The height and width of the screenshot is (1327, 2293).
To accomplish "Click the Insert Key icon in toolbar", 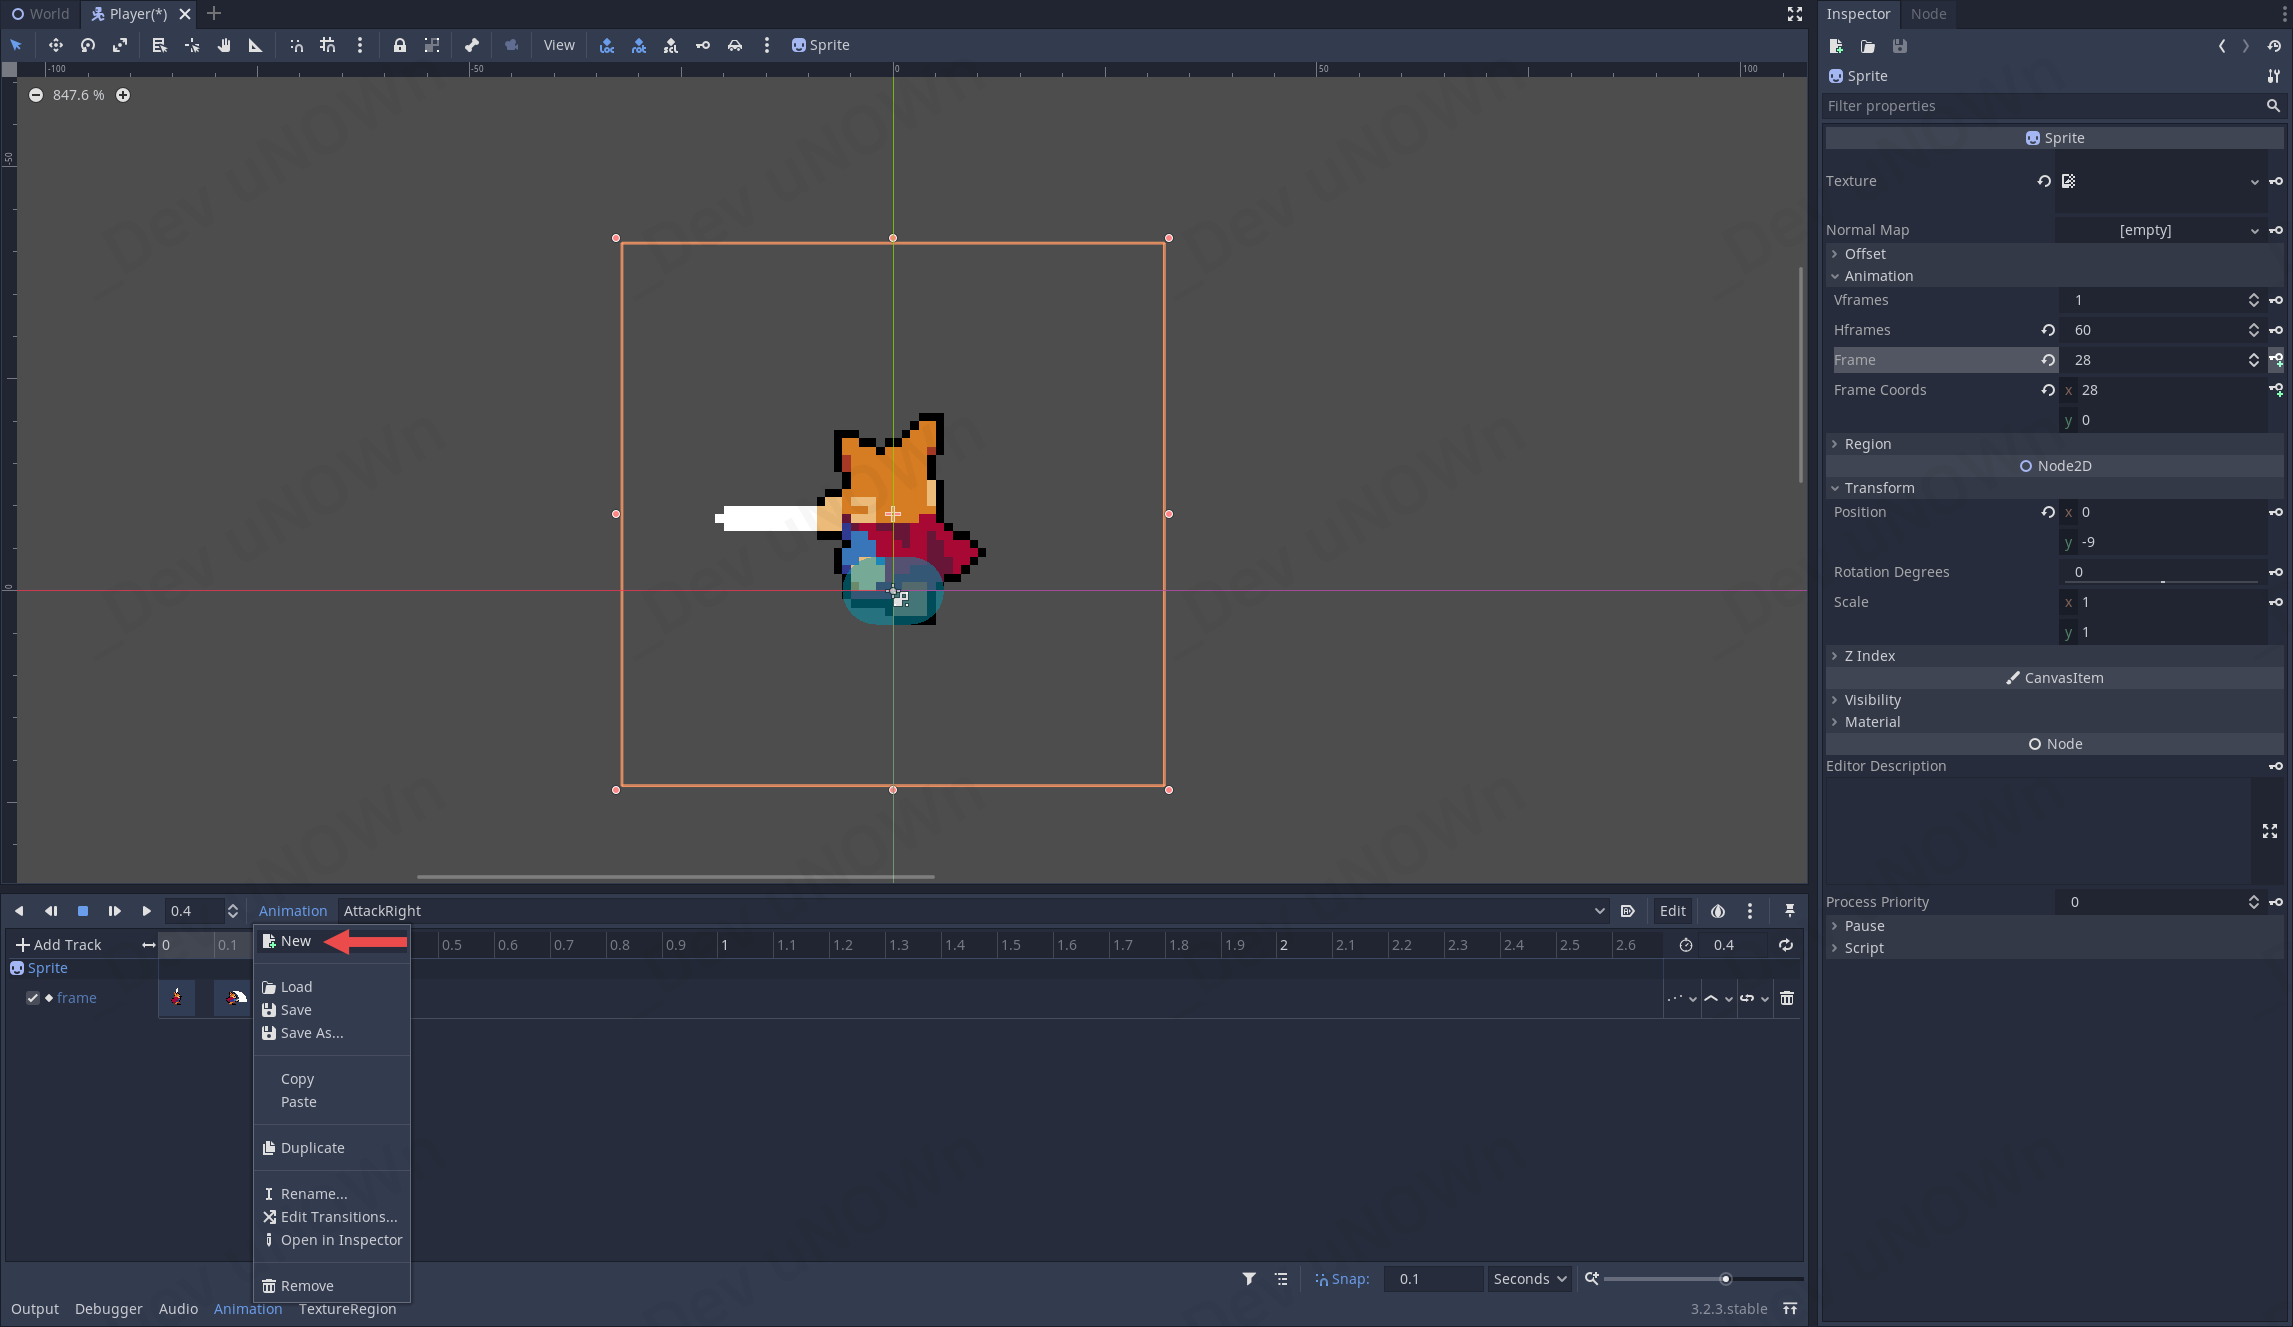I will (703, 45).
